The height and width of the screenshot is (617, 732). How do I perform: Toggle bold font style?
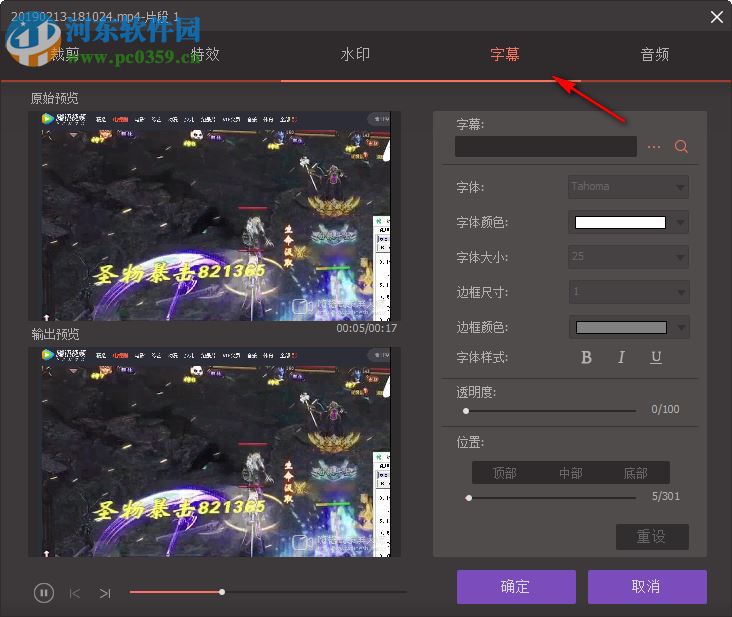pyautogui.click(x=586, y=358)
